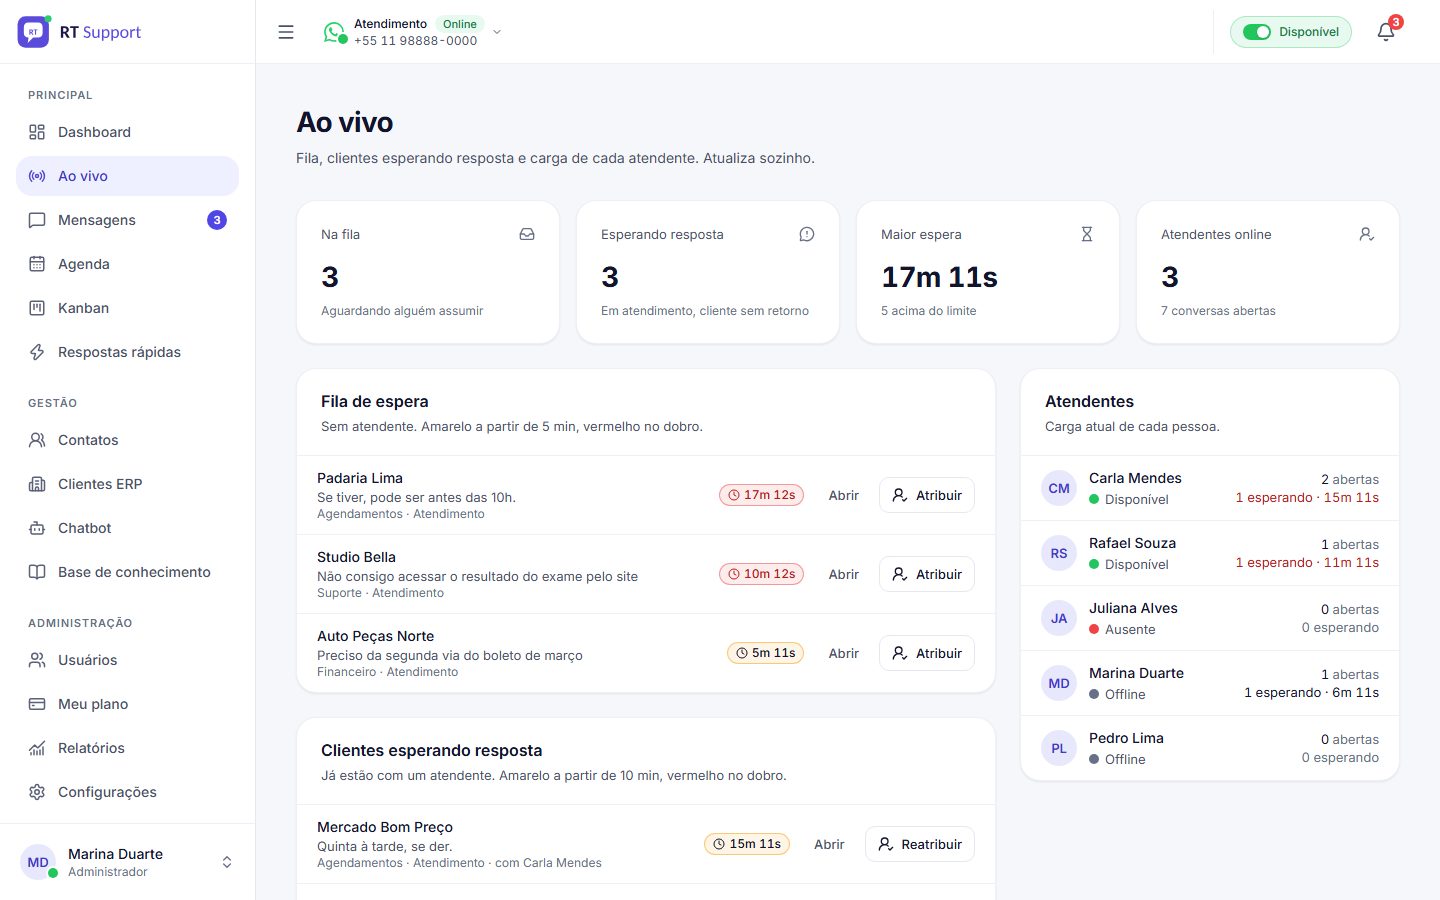
Task: Expand the Atendimento channel dropdown chevron
Action: (x=497, y=32)
